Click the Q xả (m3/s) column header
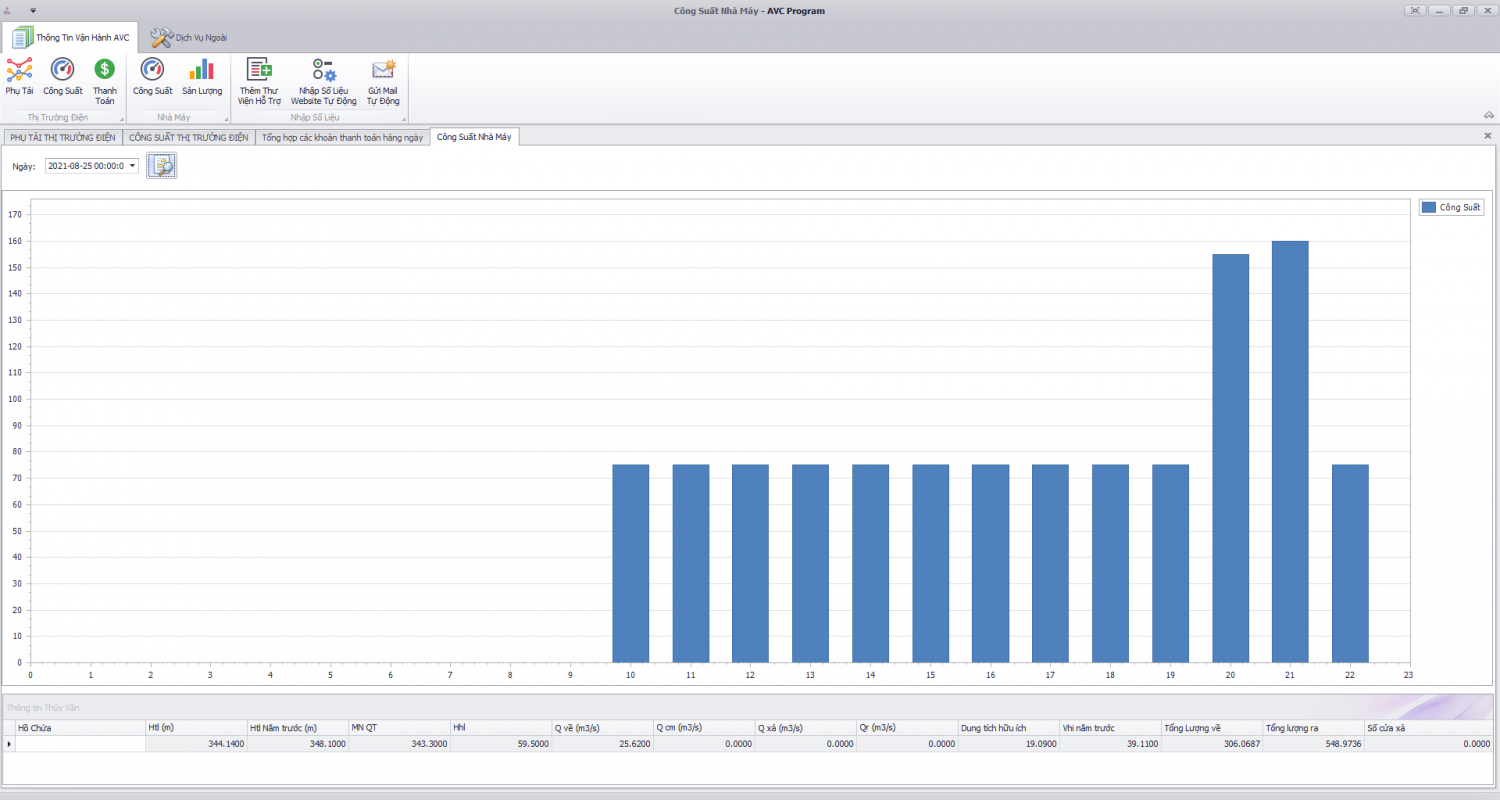The height and width of the screenshot is (800, 1500). pyautogui.click(x=805, y=728)
